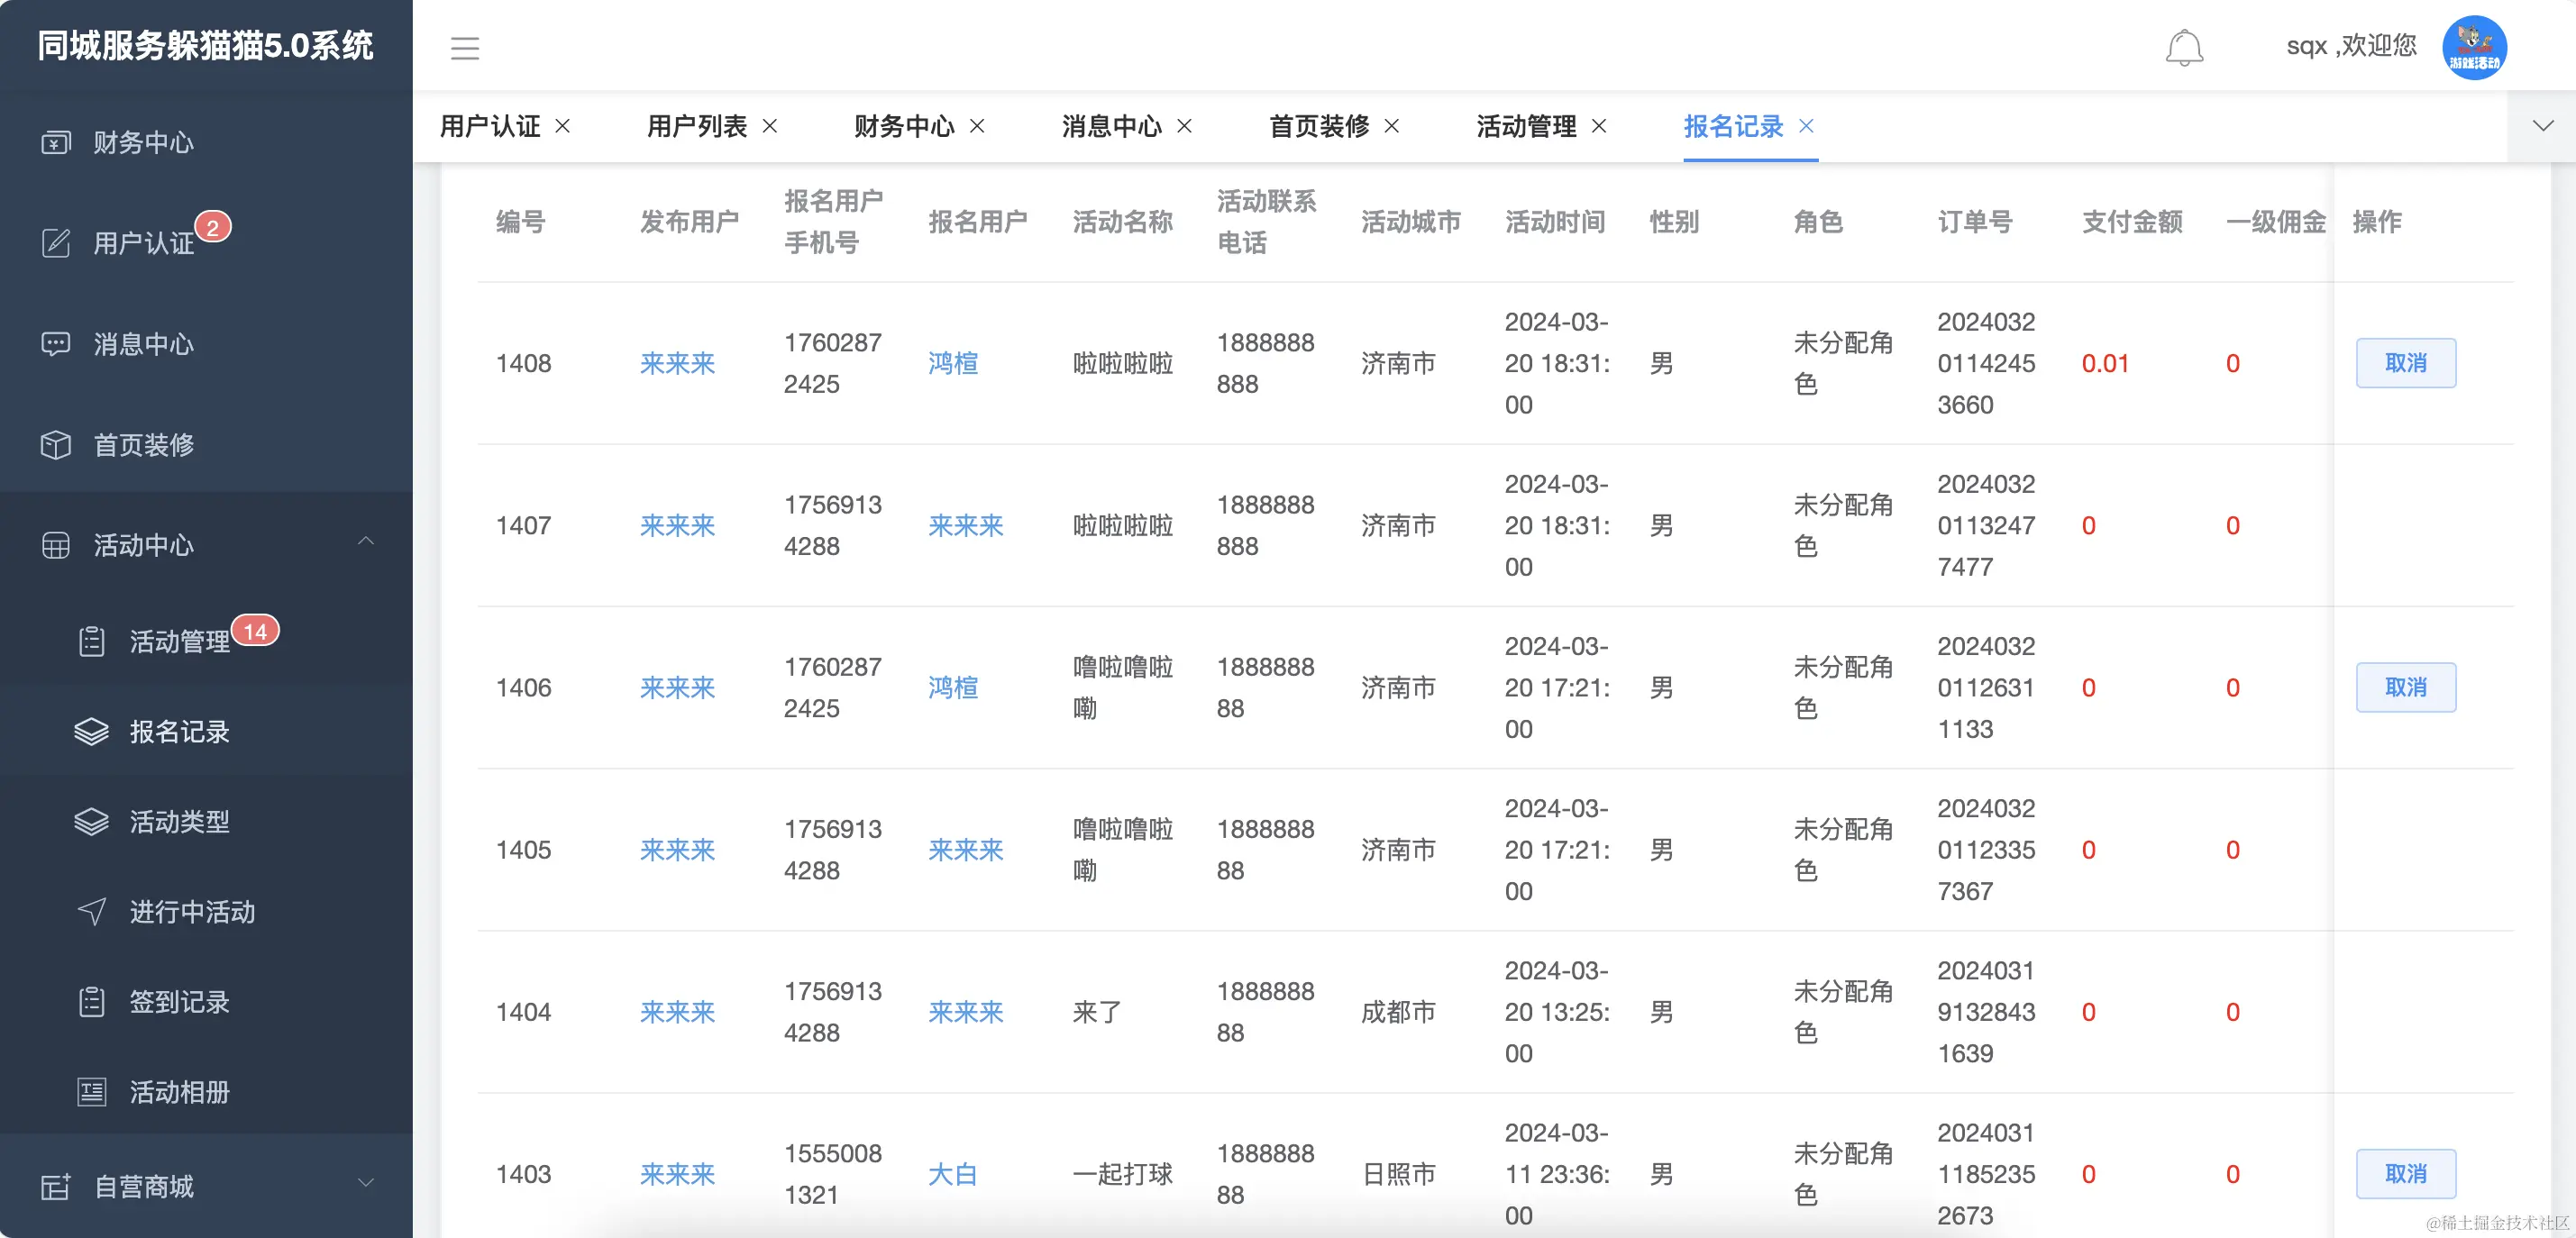
Task: Open 消息中心 via its sidebar icon
Action: [56, 344]
